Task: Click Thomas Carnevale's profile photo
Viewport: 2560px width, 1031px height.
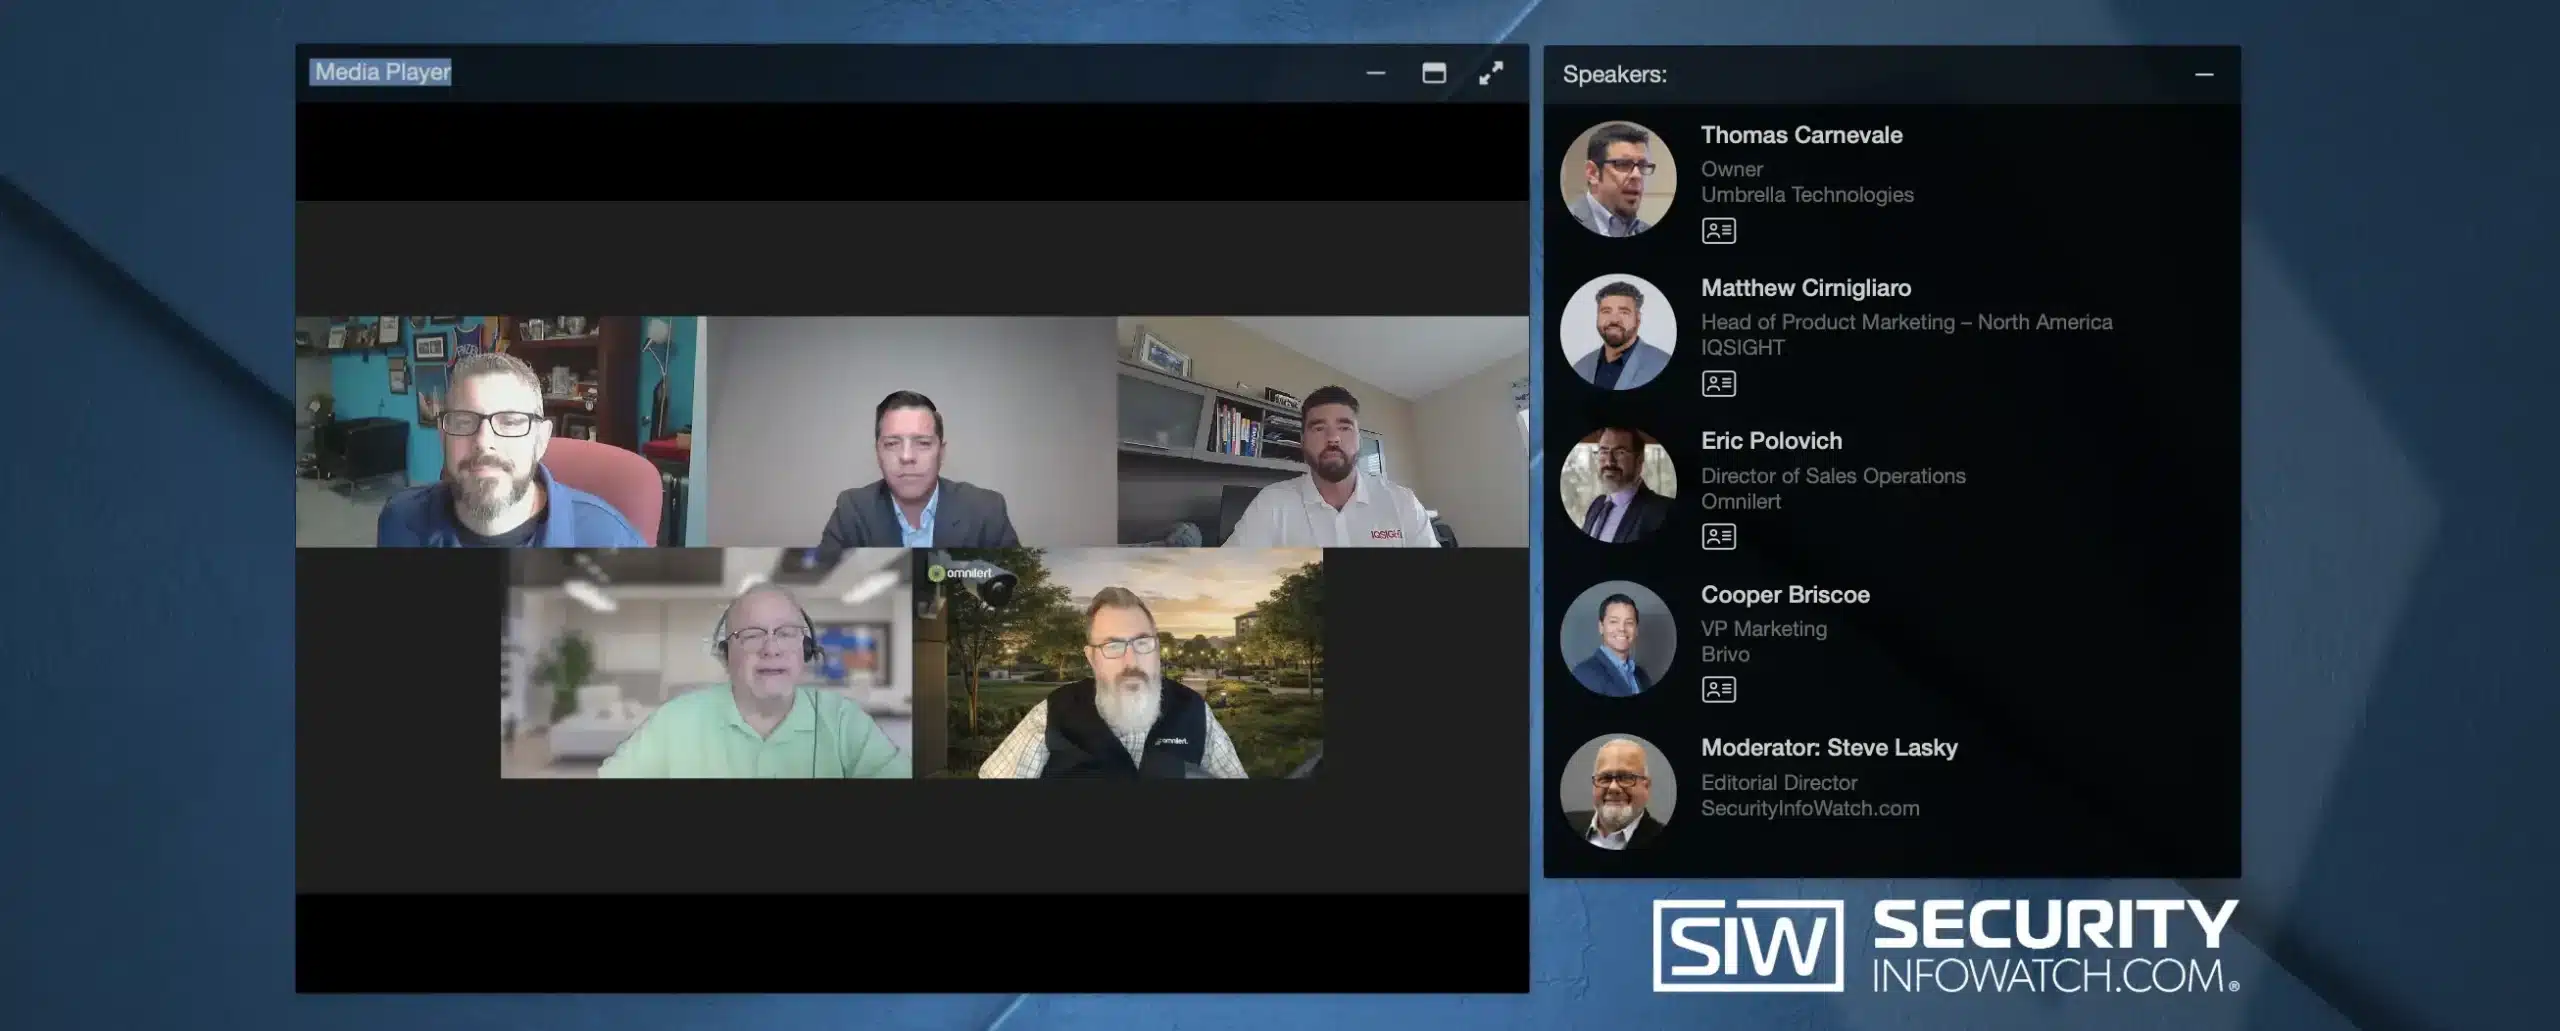Action: point(1617,179)
